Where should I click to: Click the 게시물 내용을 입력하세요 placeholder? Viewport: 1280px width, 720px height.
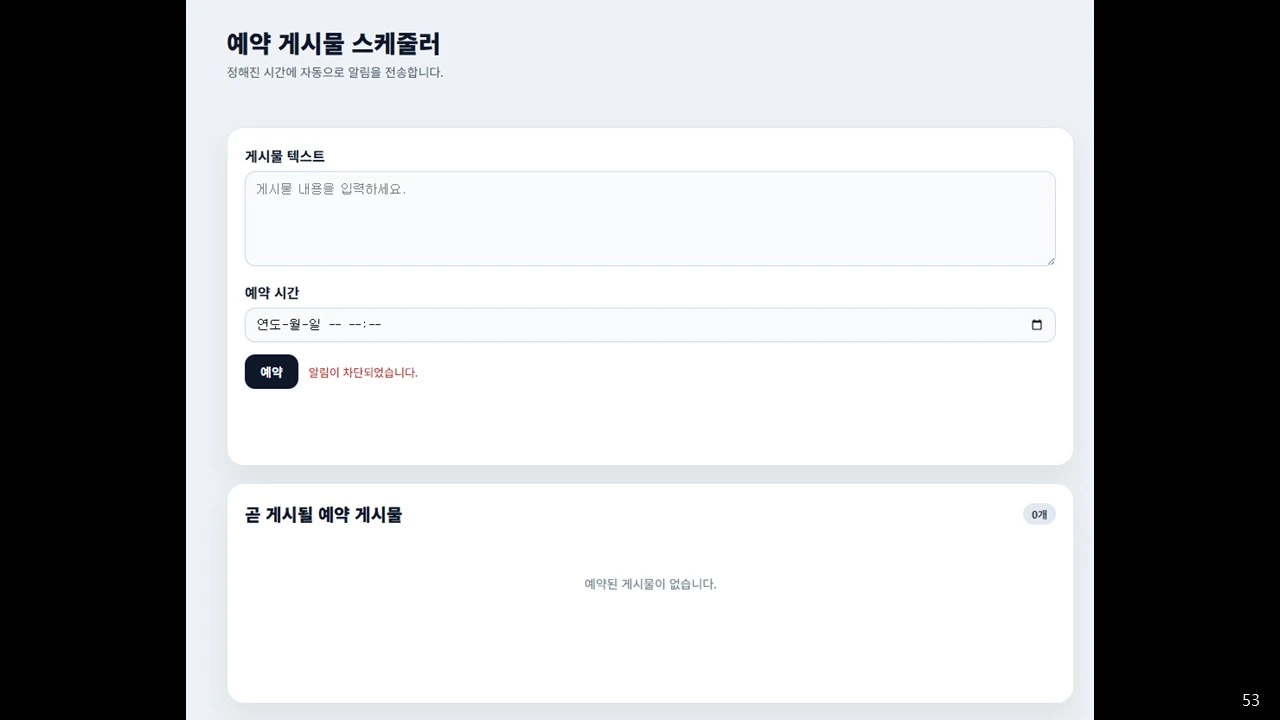tap(330, 188)
